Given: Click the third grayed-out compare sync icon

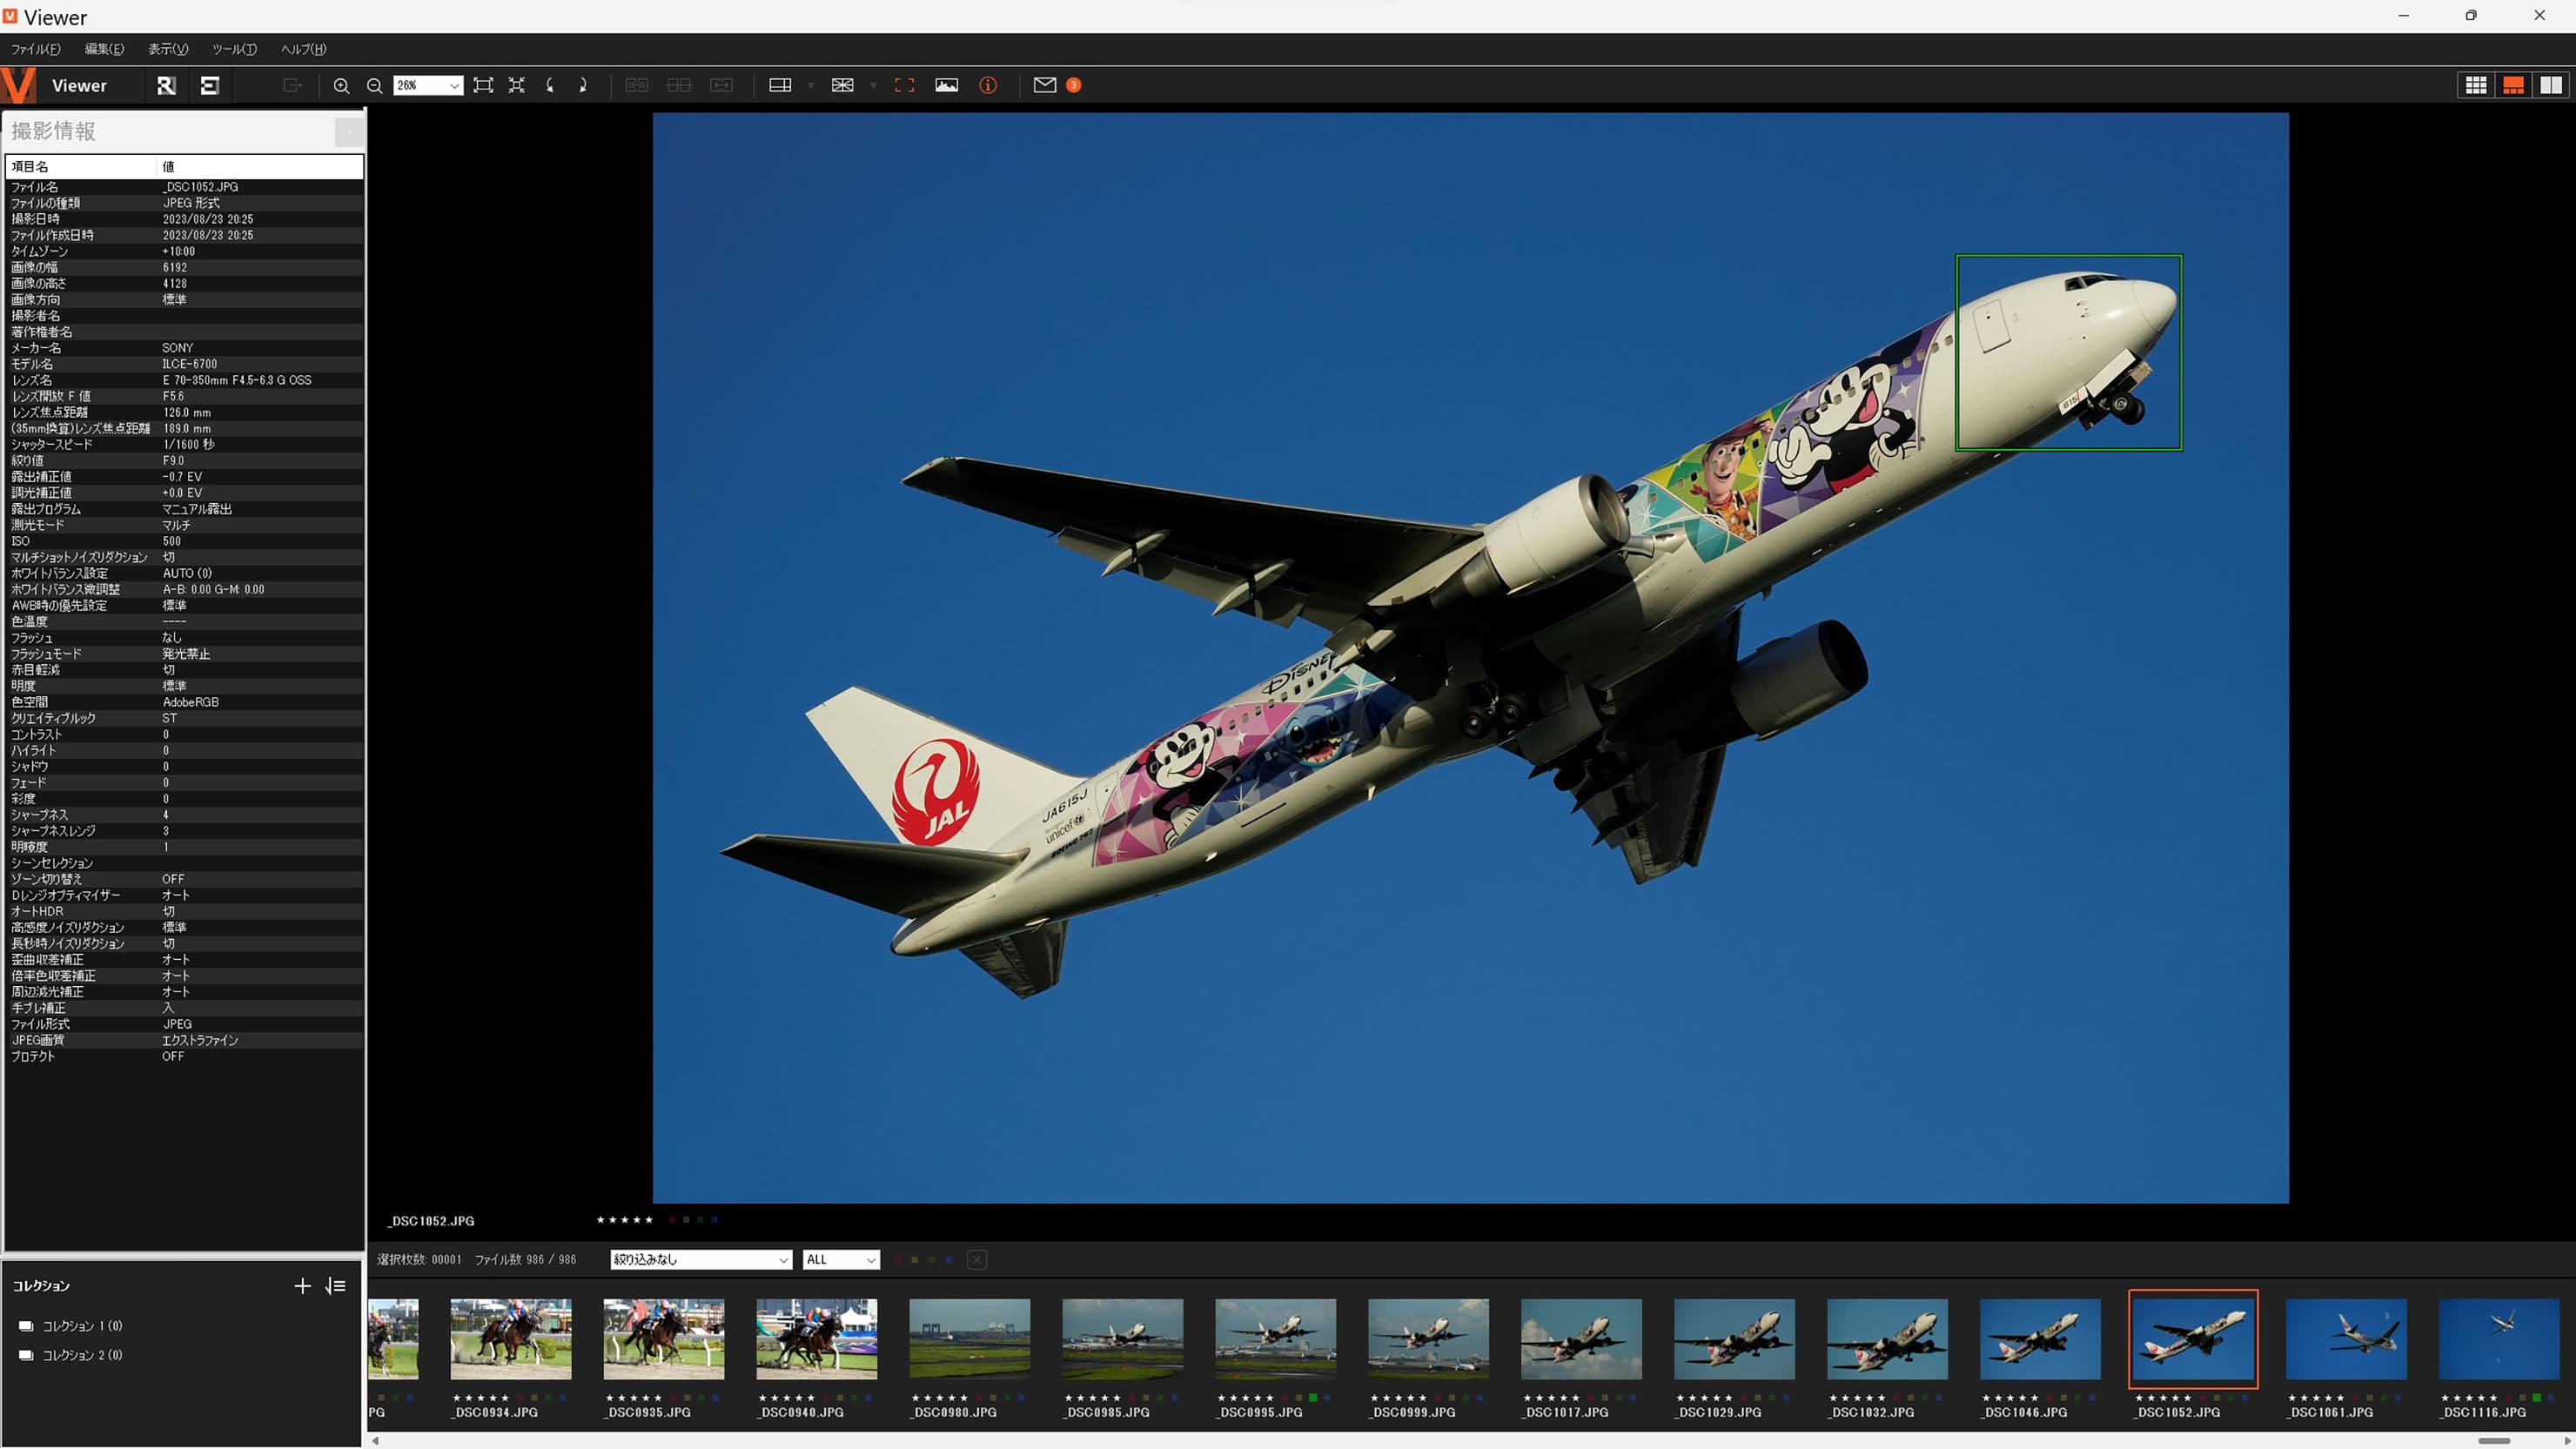Looking at the screenshot, I should [x=721, y=85].
